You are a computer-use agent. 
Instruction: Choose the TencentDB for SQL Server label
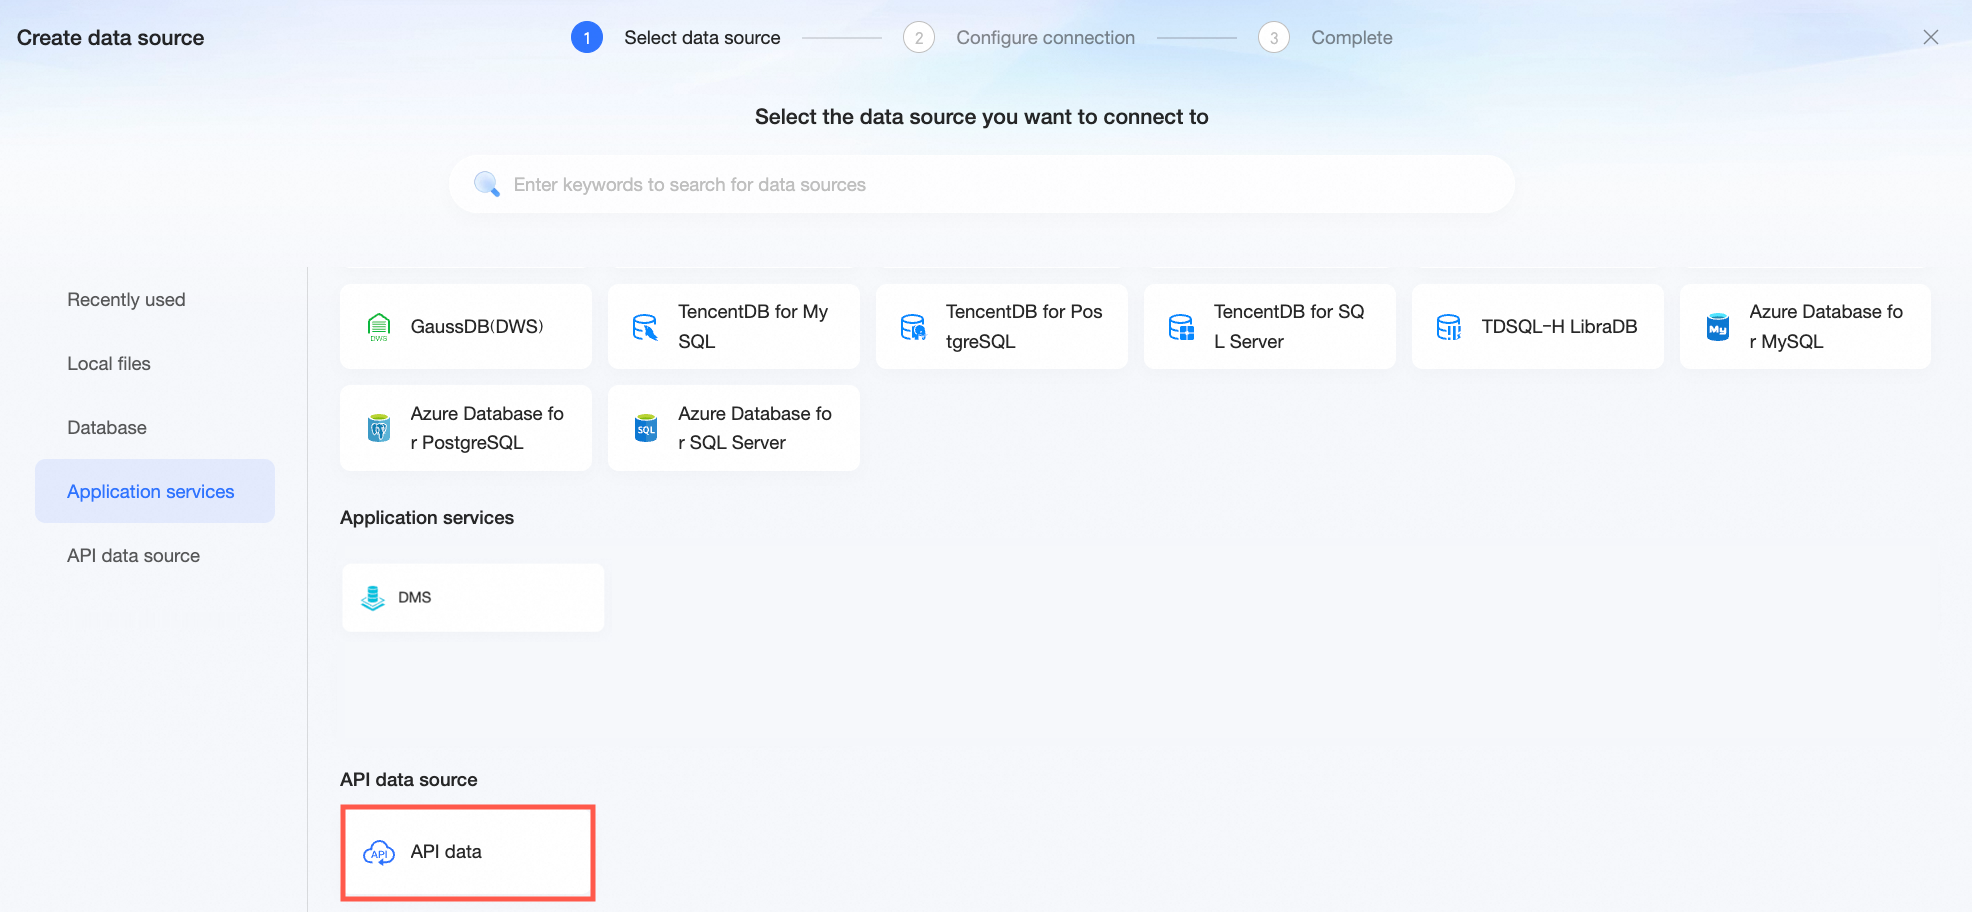tap(1289, 327)
